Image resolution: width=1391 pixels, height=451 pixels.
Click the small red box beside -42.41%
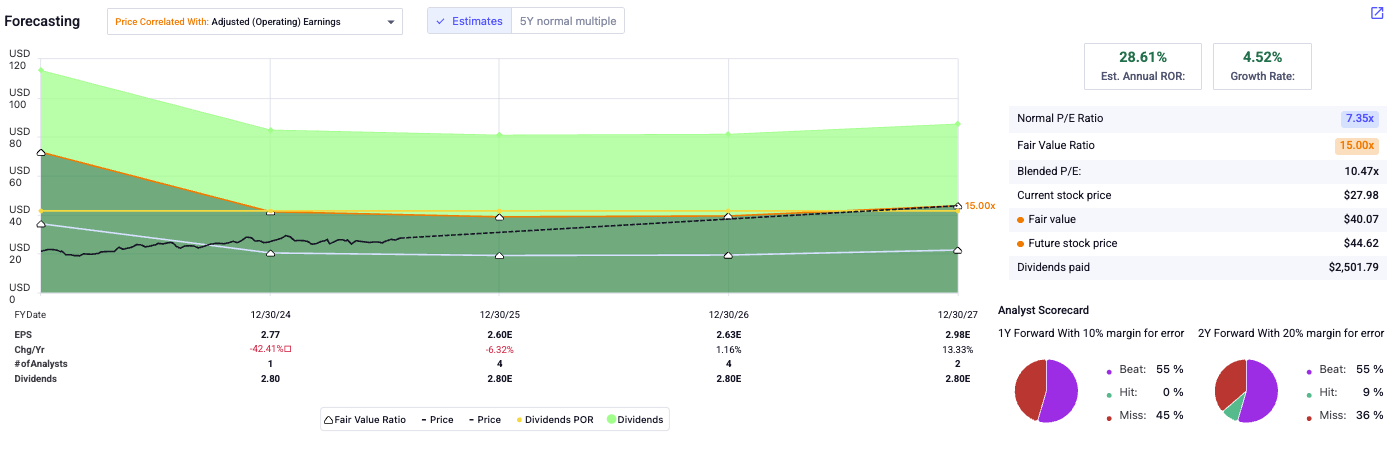pyautogui.click(x=287, y=349)
